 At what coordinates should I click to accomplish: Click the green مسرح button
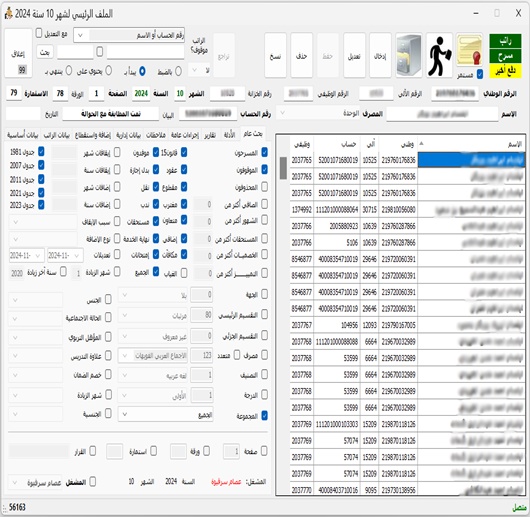point(505,56)
